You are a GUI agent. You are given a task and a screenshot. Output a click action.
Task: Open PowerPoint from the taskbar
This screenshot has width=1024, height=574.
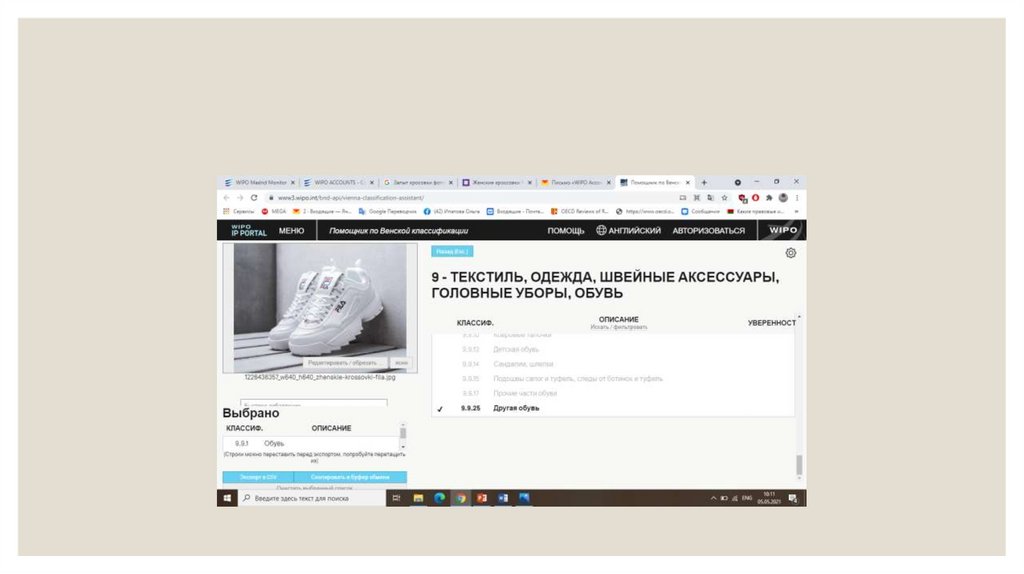(x=482, y=498)
